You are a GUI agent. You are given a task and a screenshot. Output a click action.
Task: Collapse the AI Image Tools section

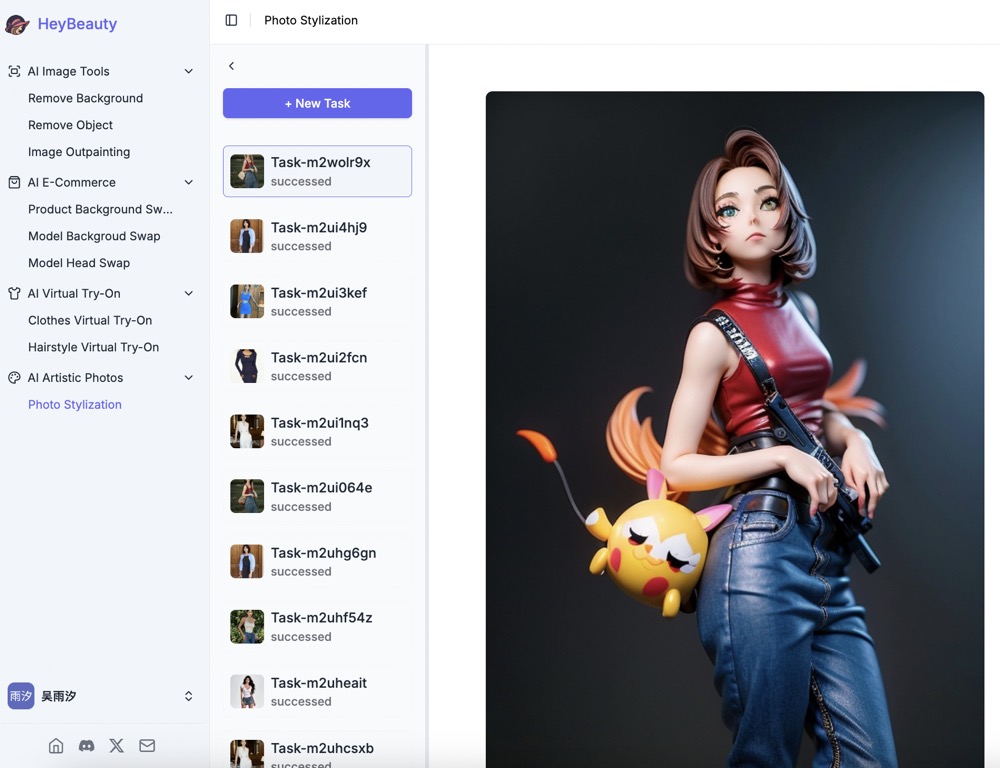pos(189,71)
